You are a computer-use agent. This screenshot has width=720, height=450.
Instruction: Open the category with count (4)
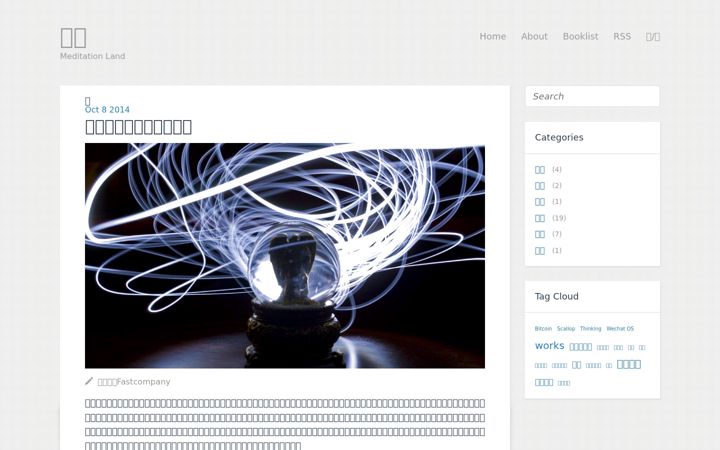(x=540, y=170)
